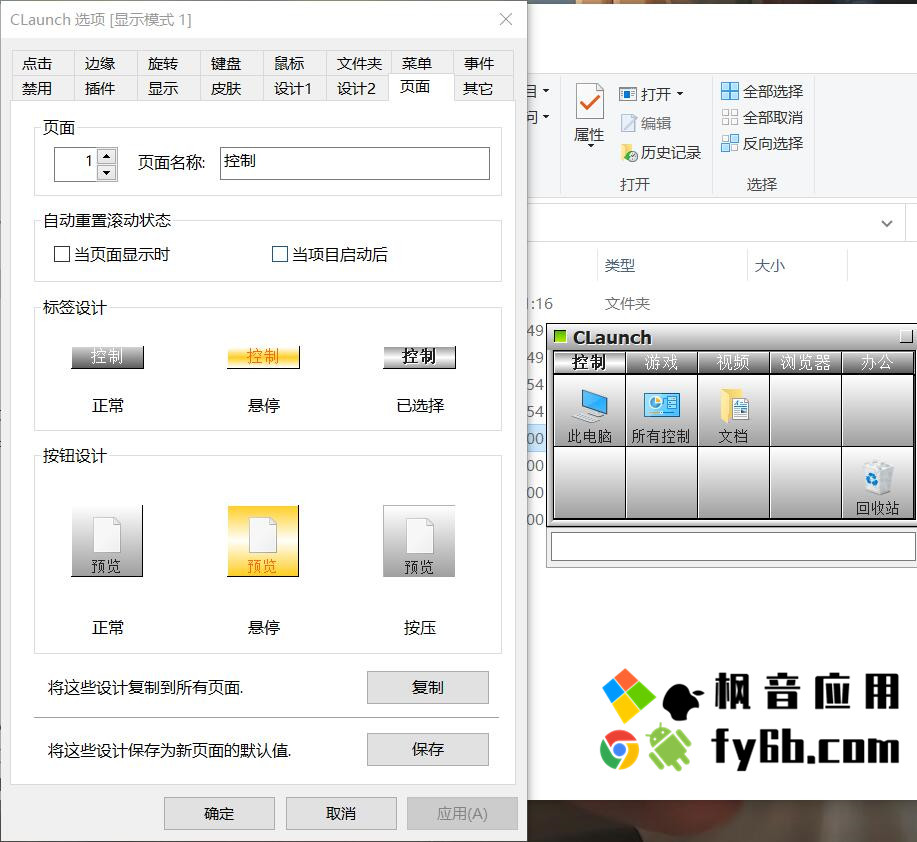Select the 游戏 page in CLaunch
The width and height of the screenshot is (917, 842).
661,363
